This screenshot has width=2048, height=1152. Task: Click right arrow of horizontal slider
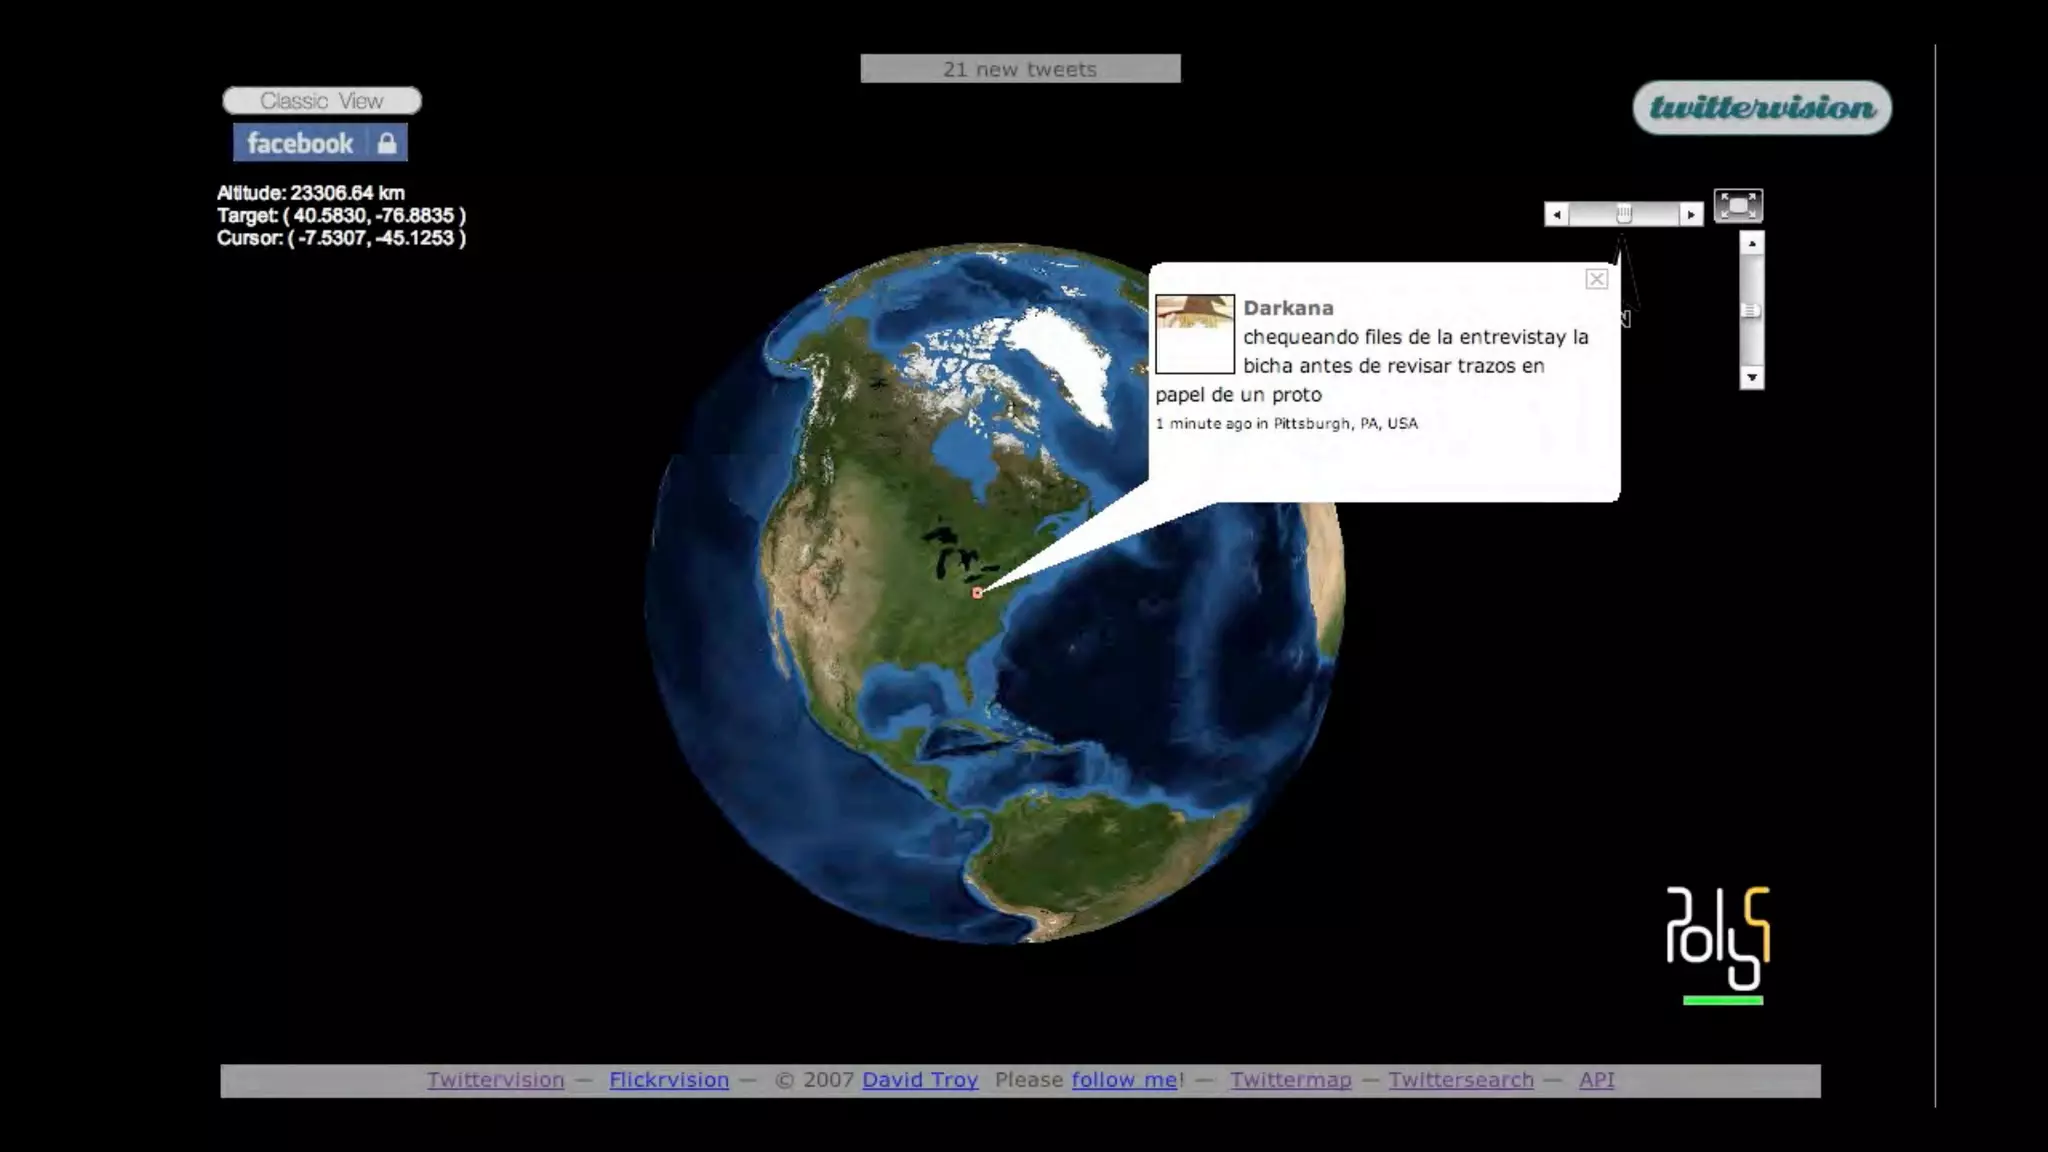(x=1690, y=214)
